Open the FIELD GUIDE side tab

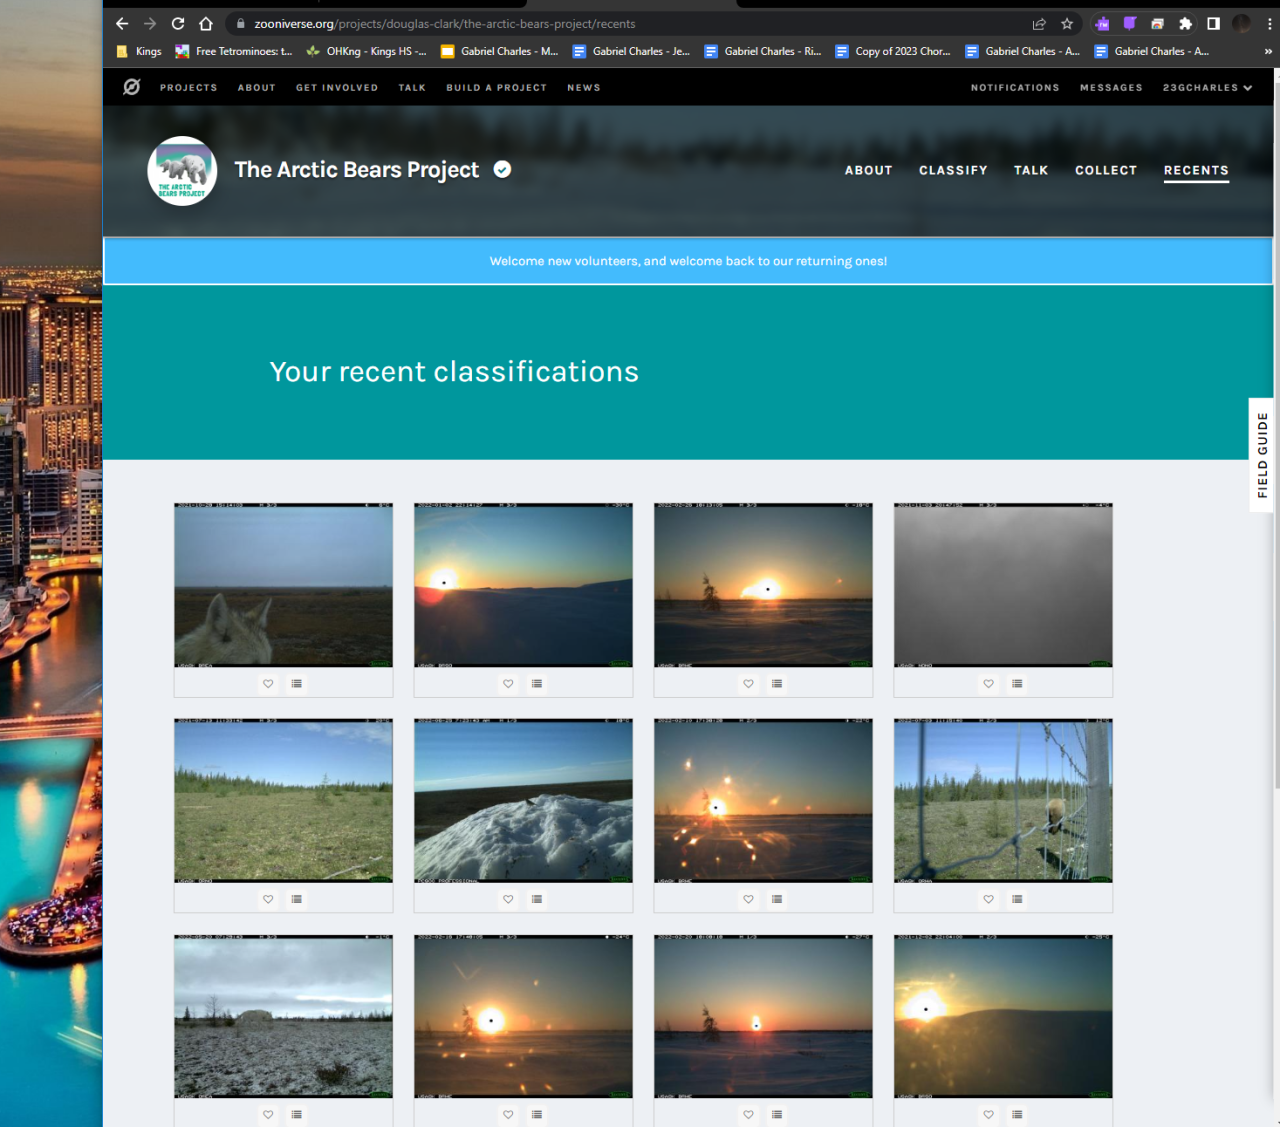click(x=1262, y=455)
